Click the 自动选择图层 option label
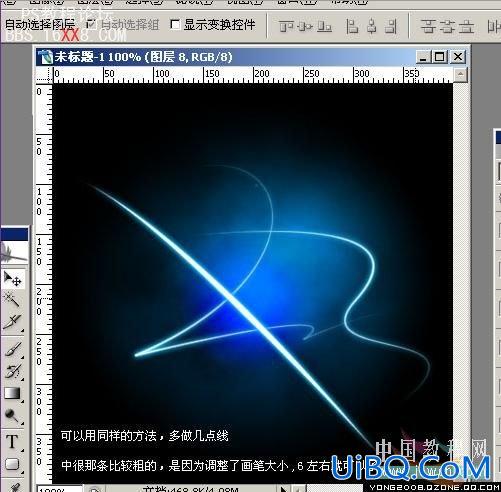The height and width of the screenshot is (492, 501). 40,24
